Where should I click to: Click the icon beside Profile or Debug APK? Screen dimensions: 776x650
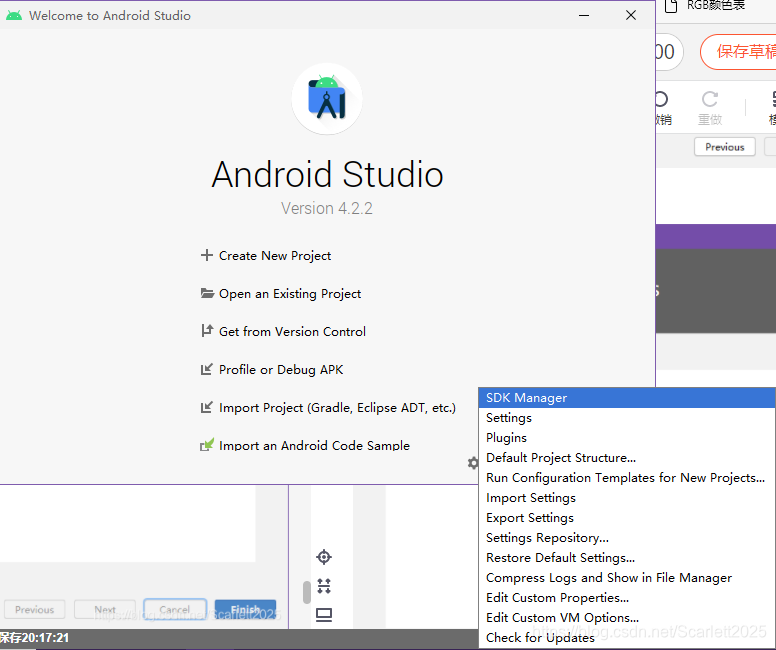point(206,369)
